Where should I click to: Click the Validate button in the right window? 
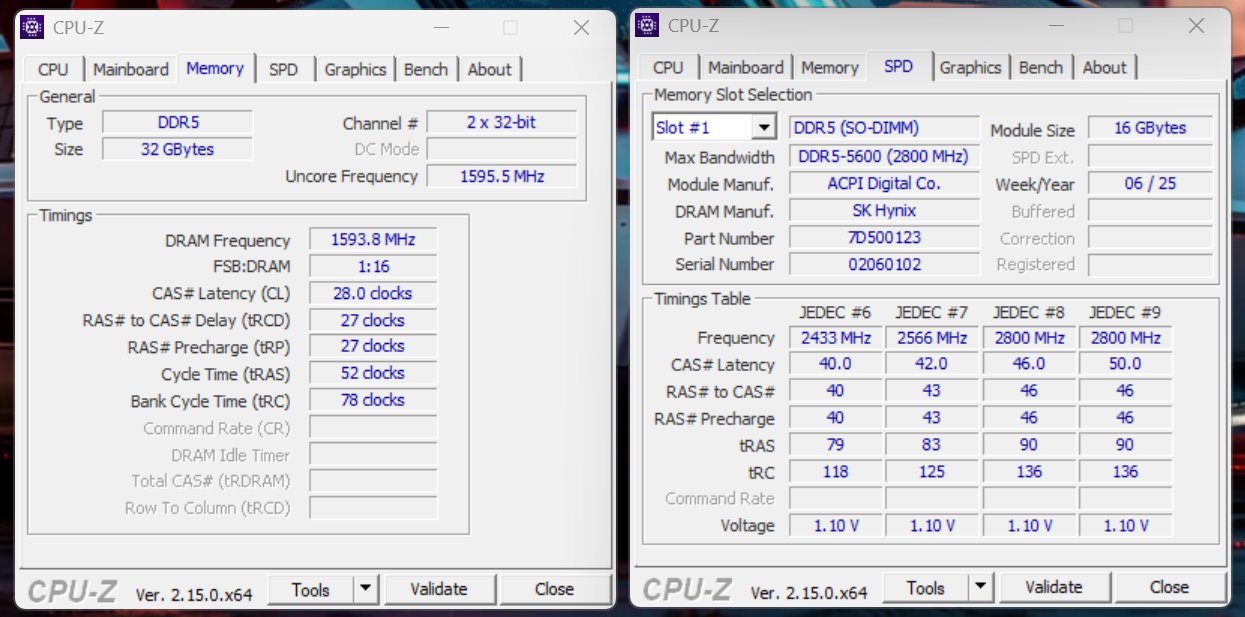tap(1054, 587)
